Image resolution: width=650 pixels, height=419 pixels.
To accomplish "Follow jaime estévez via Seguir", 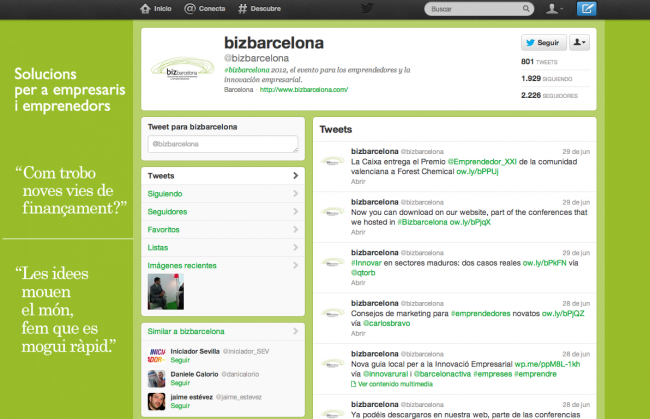I will 180,406.
